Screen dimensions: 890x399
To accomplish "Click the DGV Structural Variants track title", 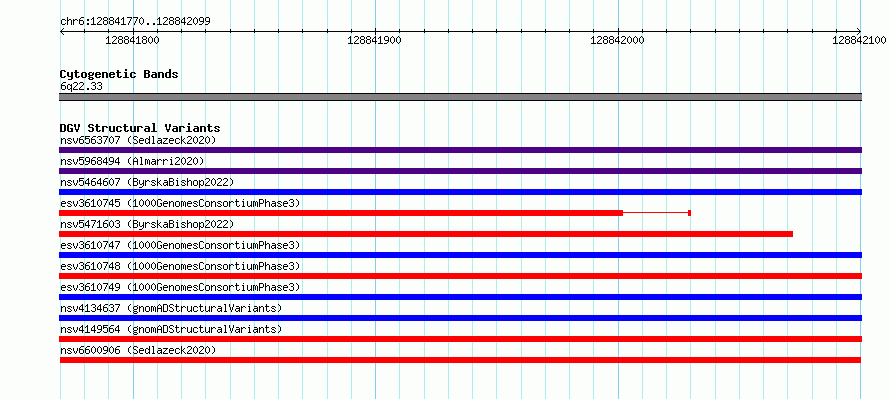I will (x=140, y=128).
